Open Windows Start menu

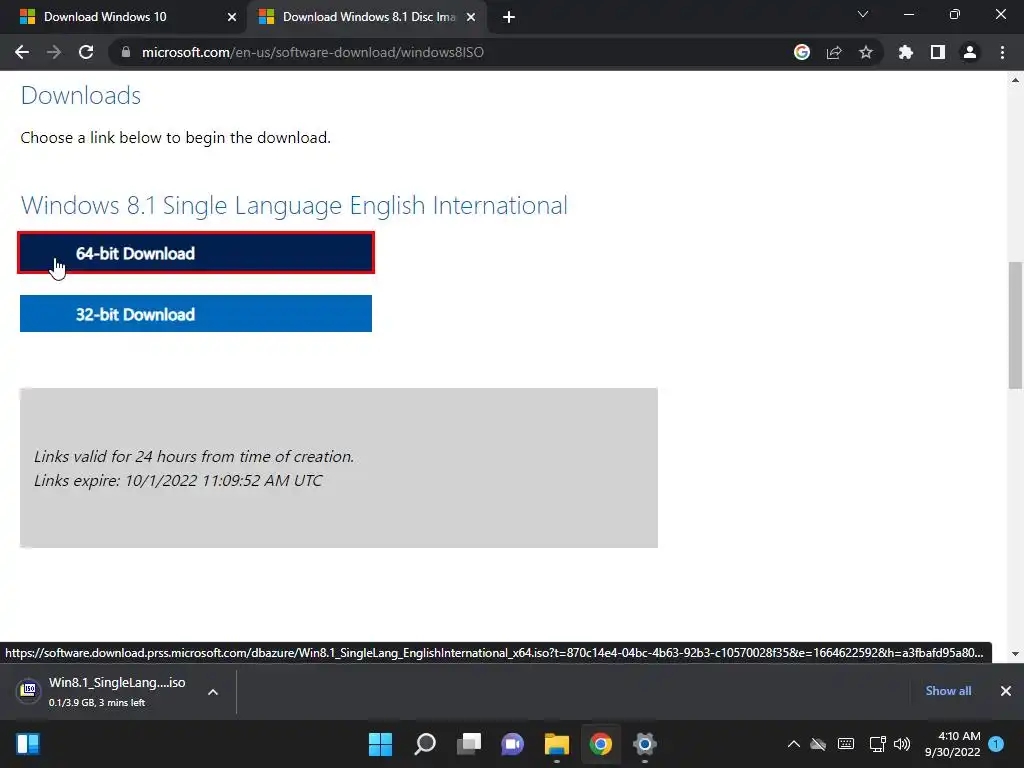(380, 744)
